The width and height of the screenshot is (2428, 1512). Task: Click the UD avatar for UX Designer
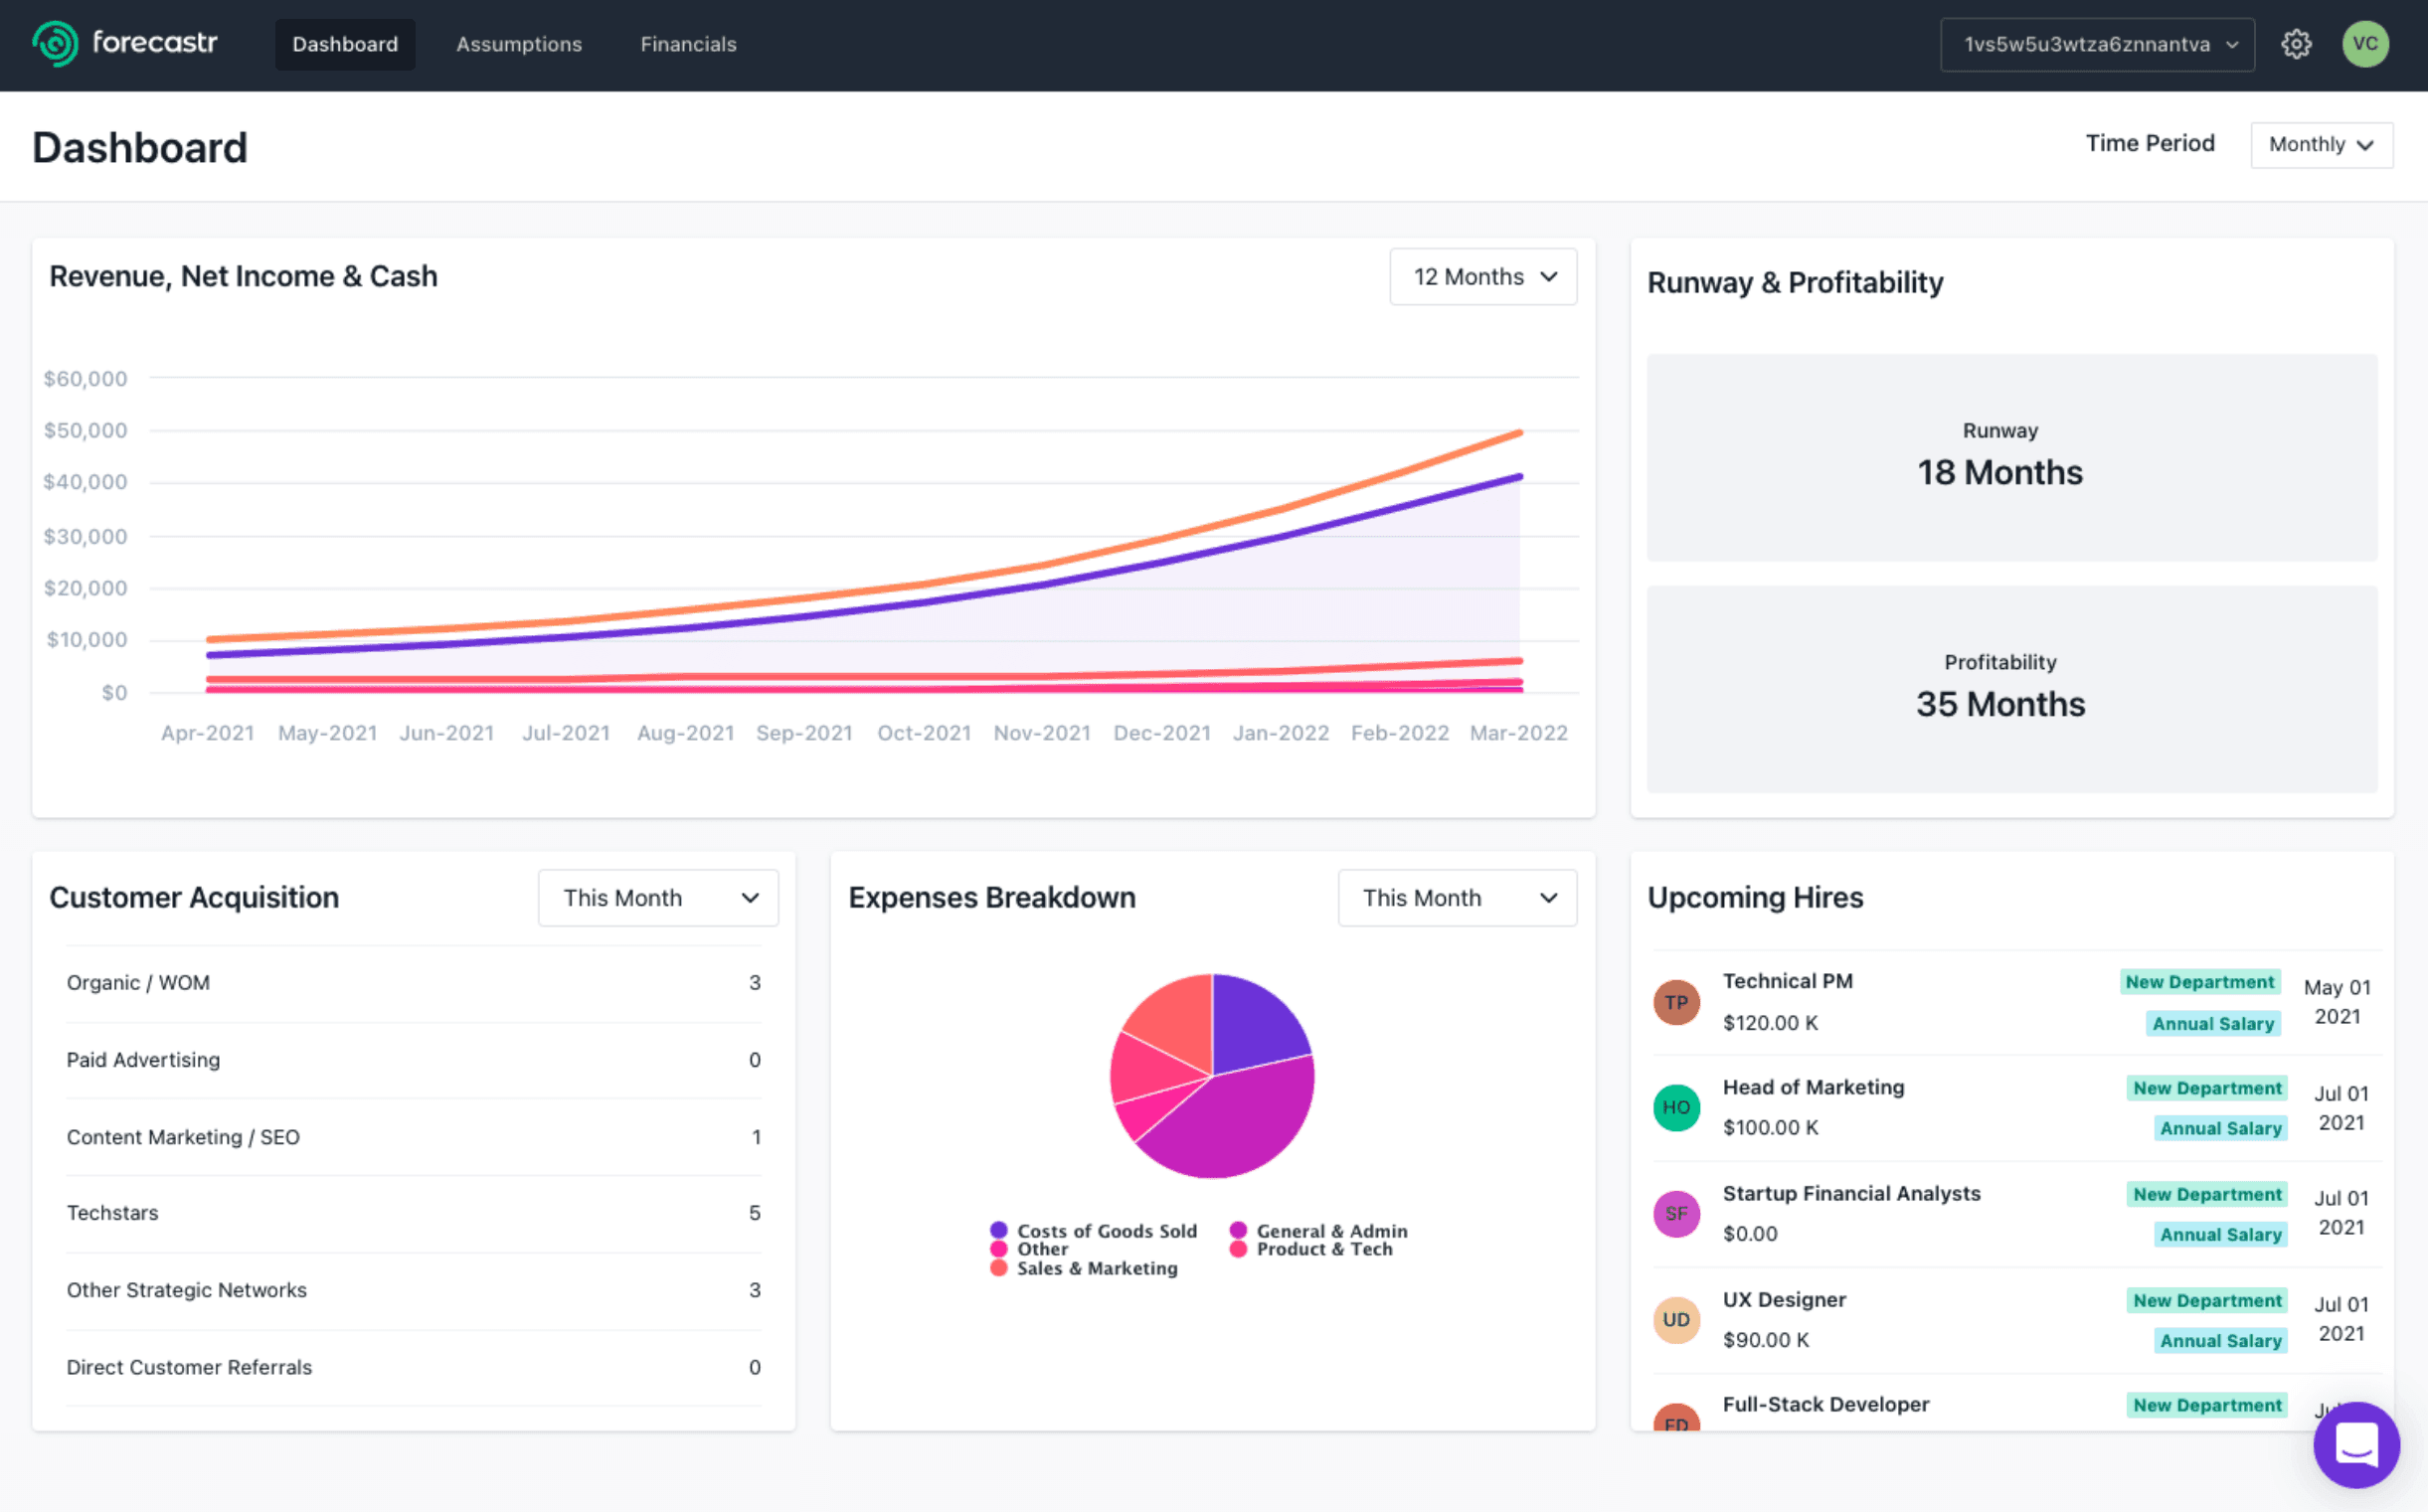tap(1676, 1320)
